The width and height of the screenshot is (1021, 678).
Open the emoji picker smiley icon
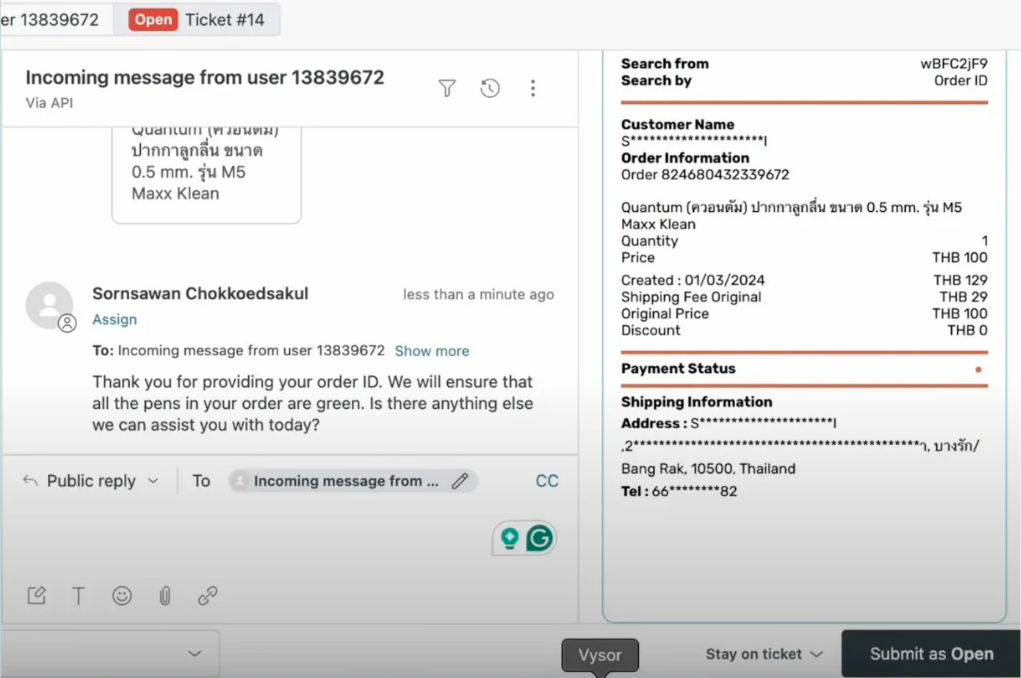tap(122, 596)
